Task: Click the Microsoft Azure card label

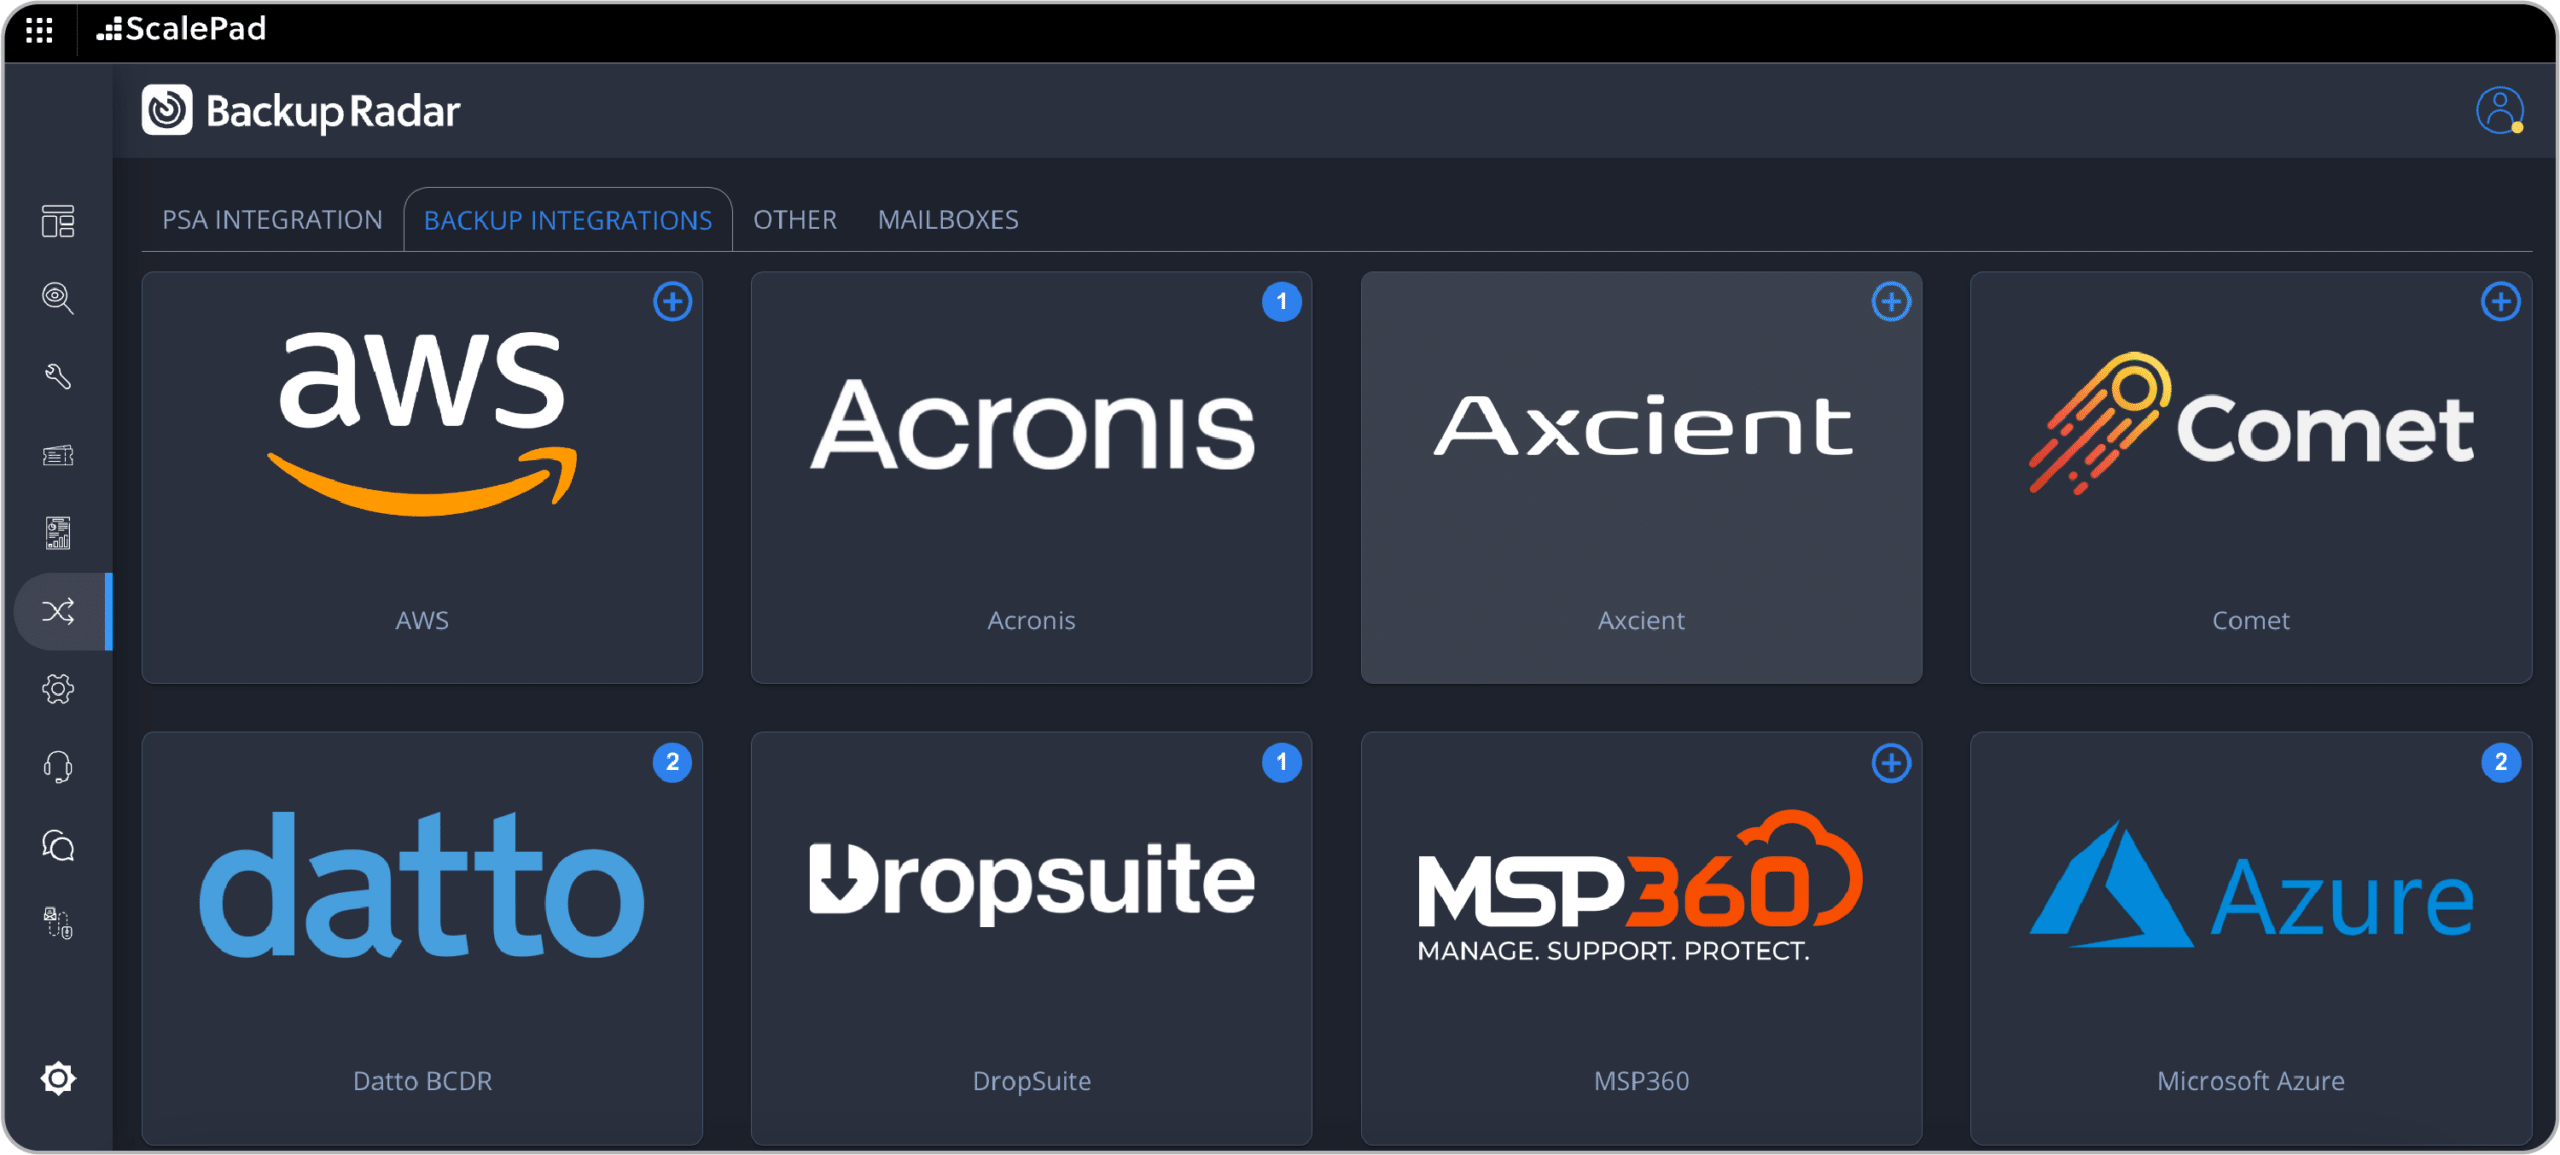Action: [x=2251, y=1082]
